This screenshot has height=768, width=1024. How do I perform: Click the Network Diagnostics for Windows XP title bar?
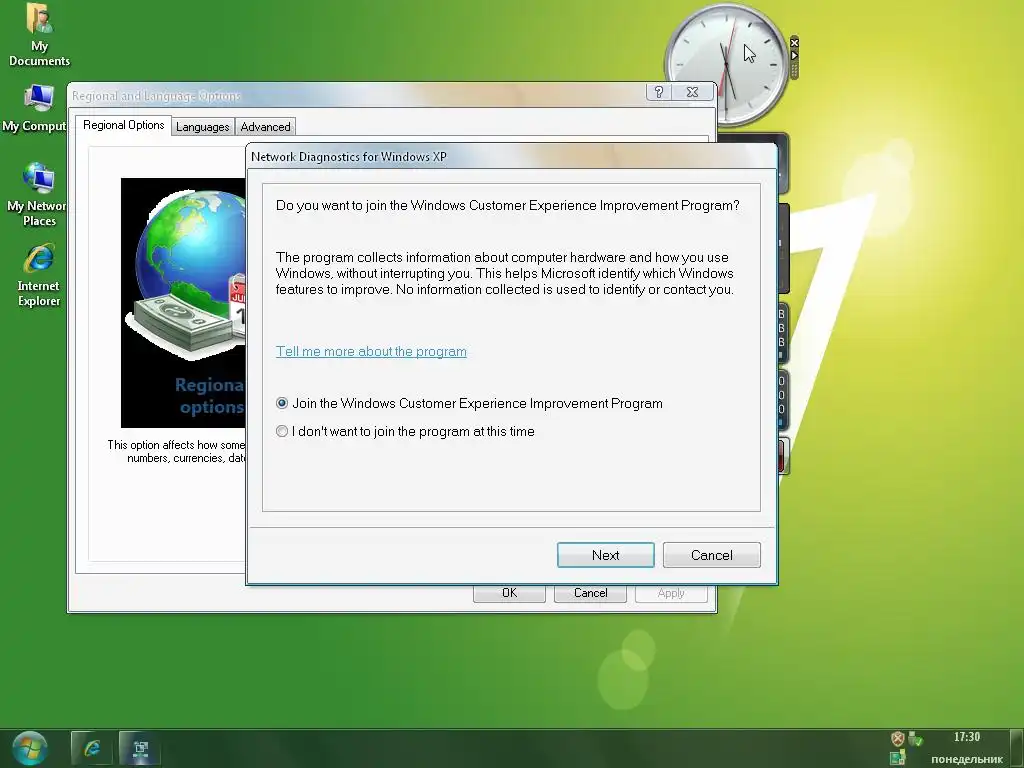511,157
